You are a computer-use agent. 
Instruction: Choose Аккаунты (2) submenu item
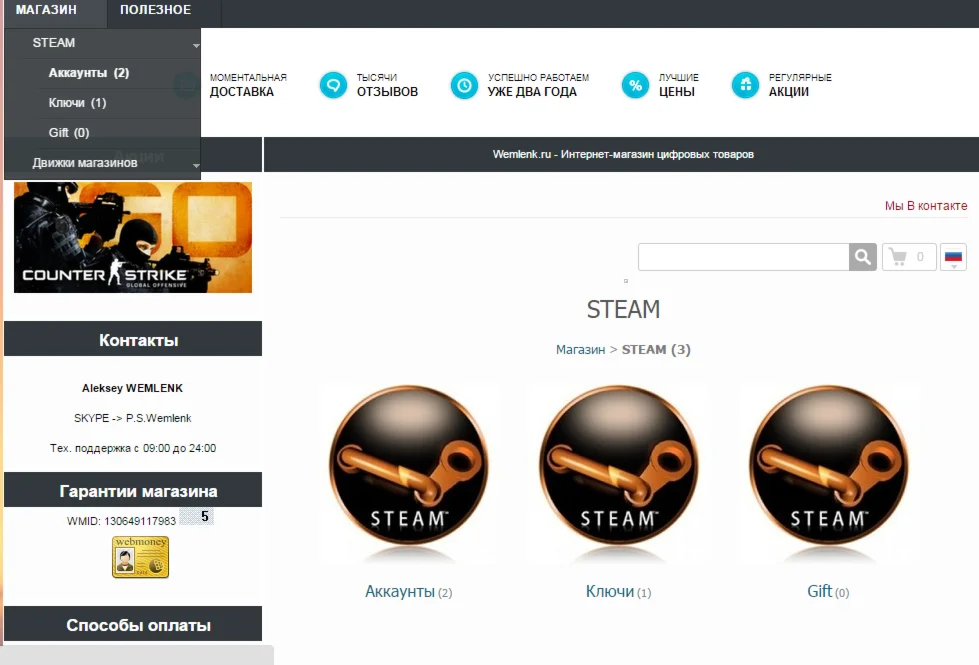click(89, 73)
